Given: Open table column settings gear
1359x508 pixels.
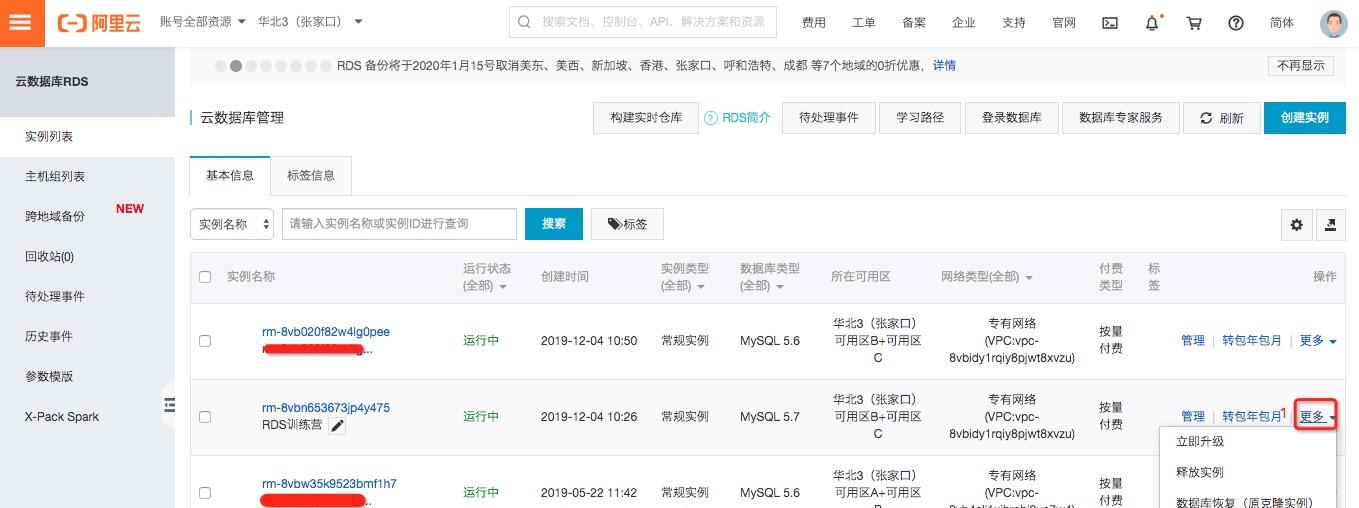Looking at the screenshot, I should click(x=1297, y=225).
